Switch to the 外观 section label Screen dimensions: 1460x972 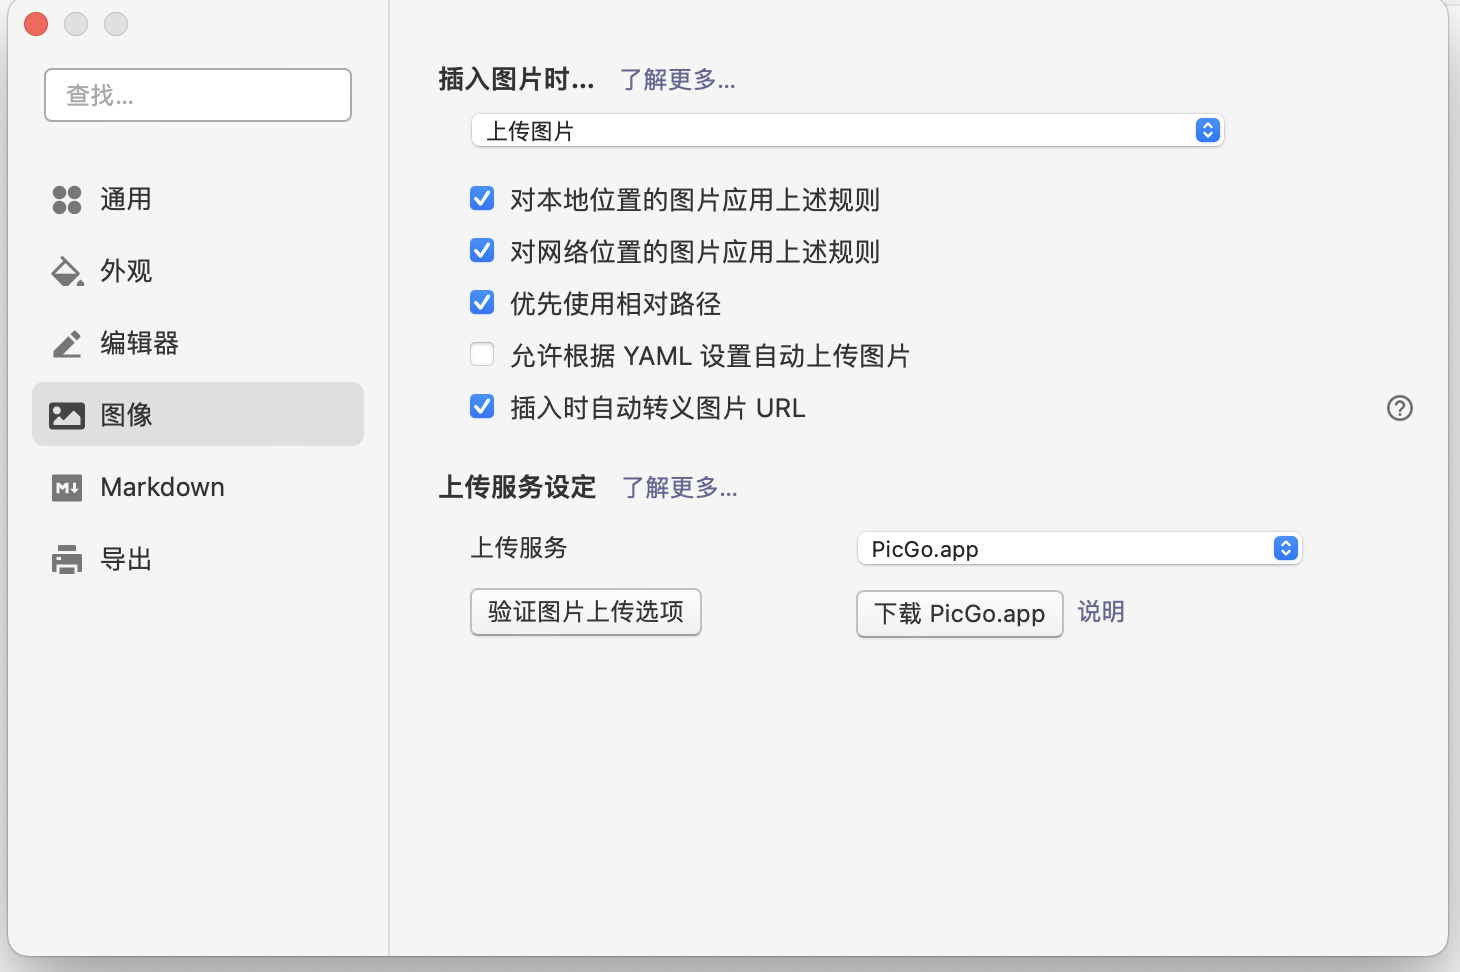pyautogui.click(x=126, y=271)
